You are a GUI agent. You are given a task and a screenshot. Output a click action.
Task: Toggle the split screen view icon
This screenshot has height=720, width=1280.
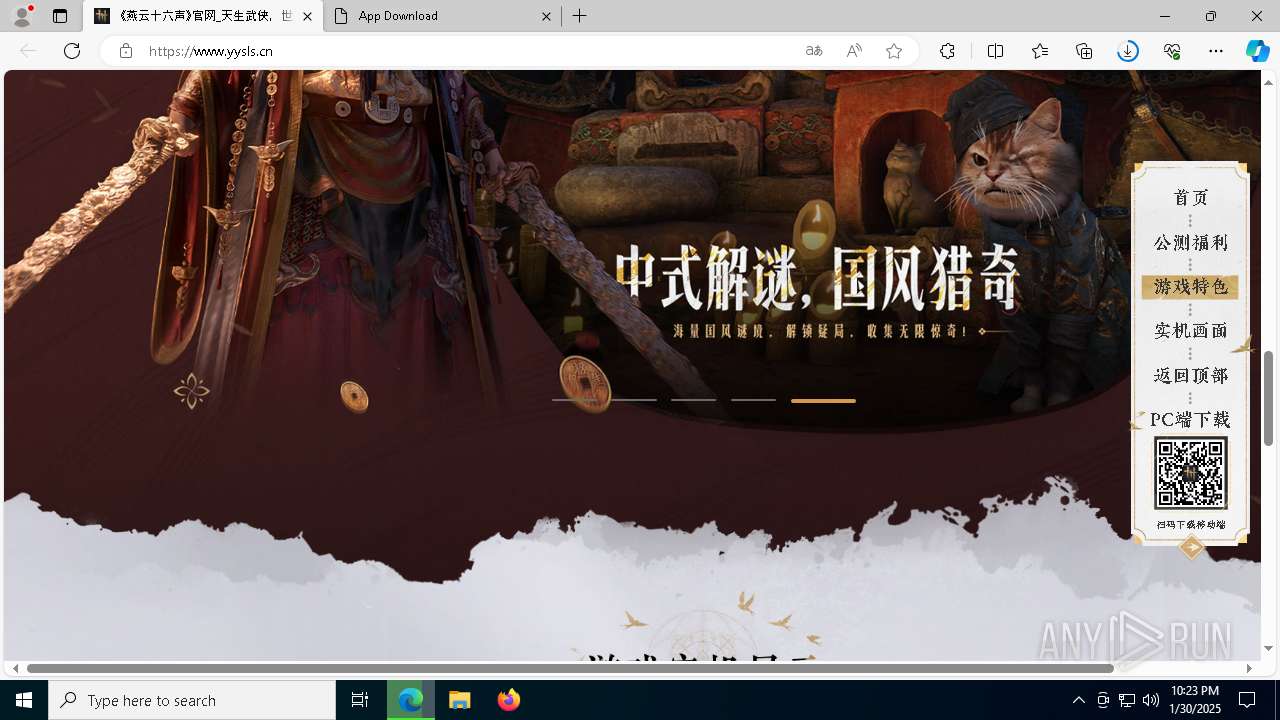coord(995,51)
